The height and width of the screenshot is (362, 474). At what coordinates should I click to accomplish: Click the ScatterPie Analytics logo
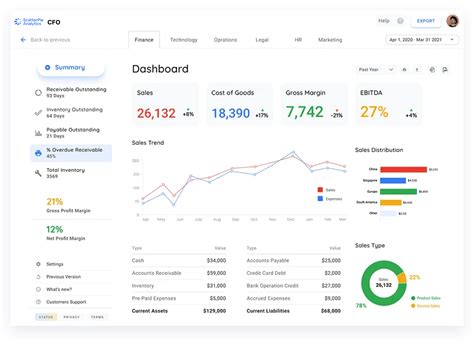29,22
